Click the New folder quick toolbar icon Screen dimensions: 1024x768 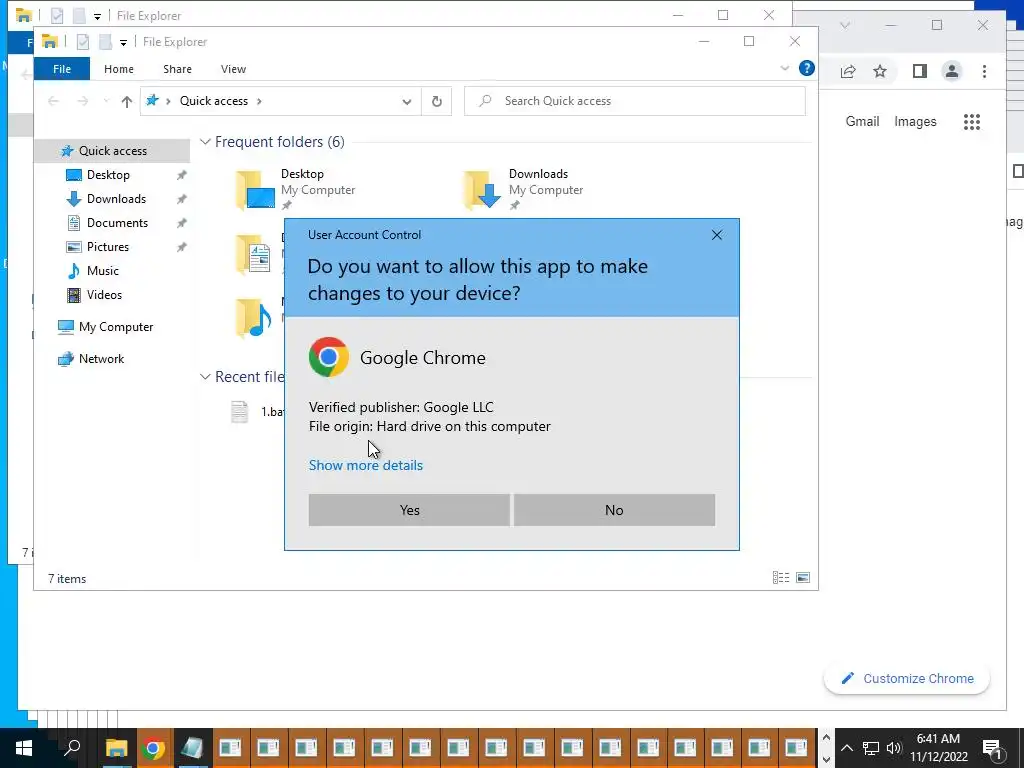(x=105, y=42)
